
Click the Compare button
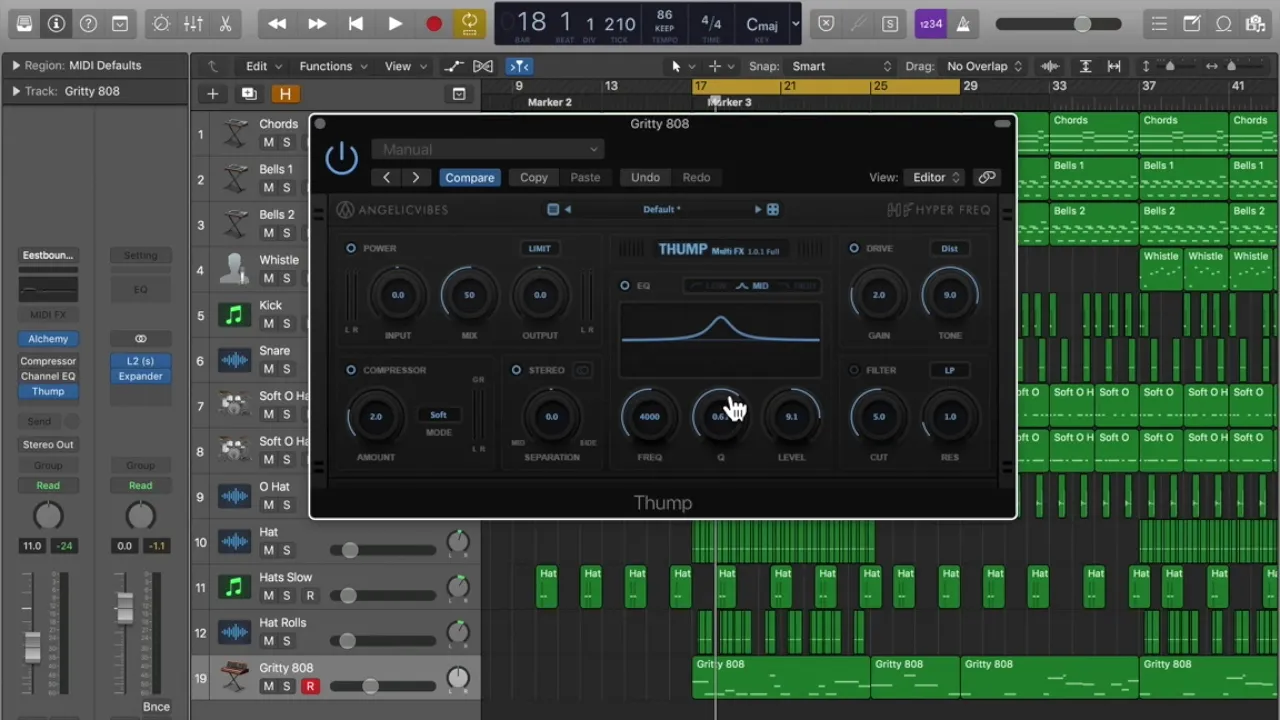[x=469, y=177]
